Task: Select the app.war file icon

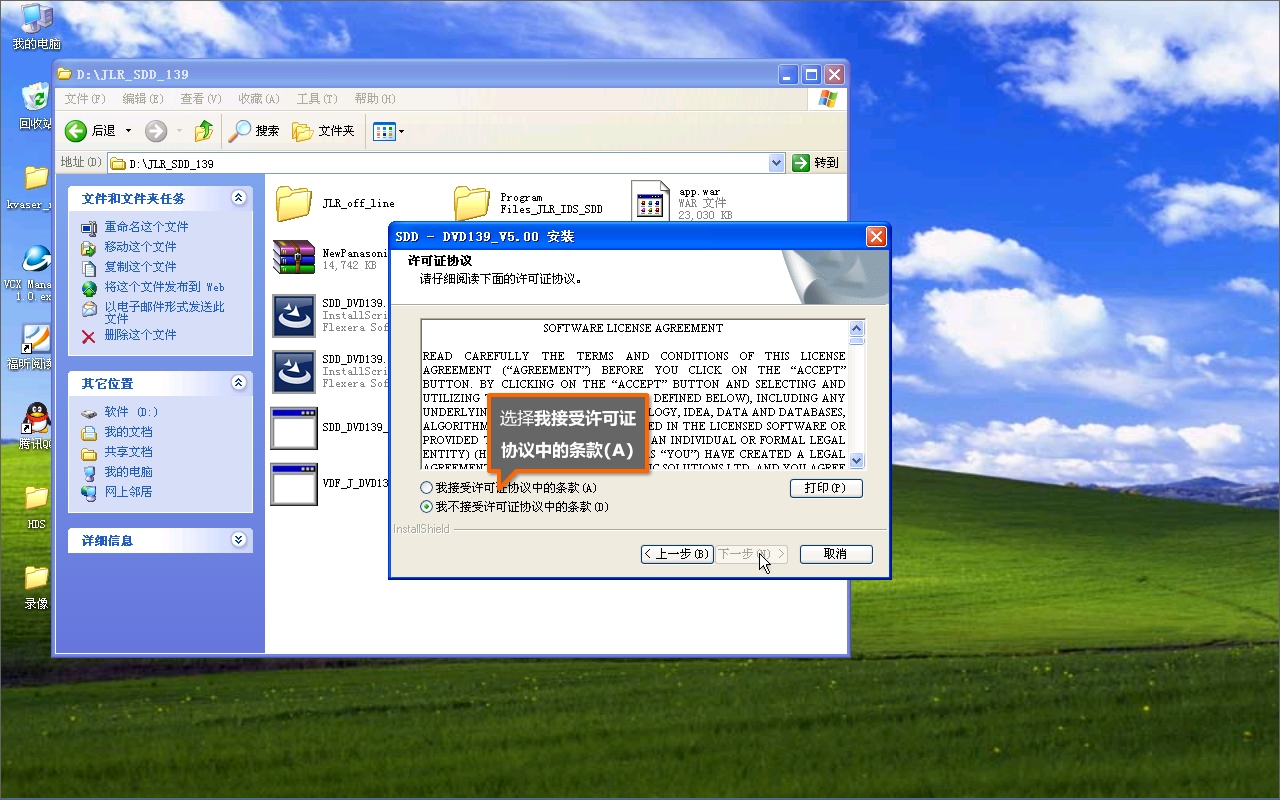Action: [x=650, y=203]
